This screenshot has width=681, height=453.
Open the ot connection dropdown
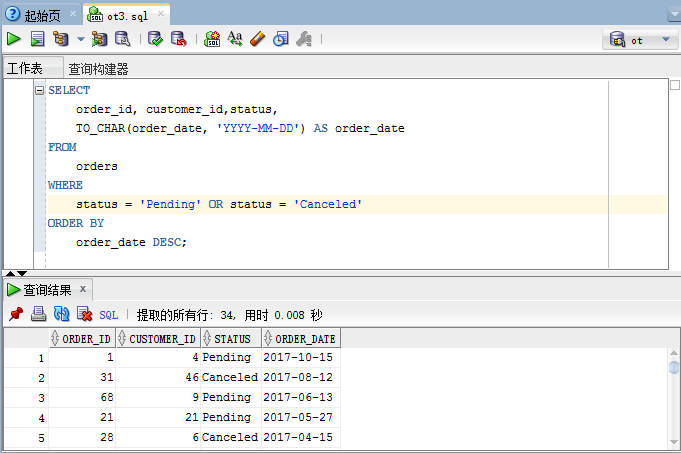(x=640, y=40)
